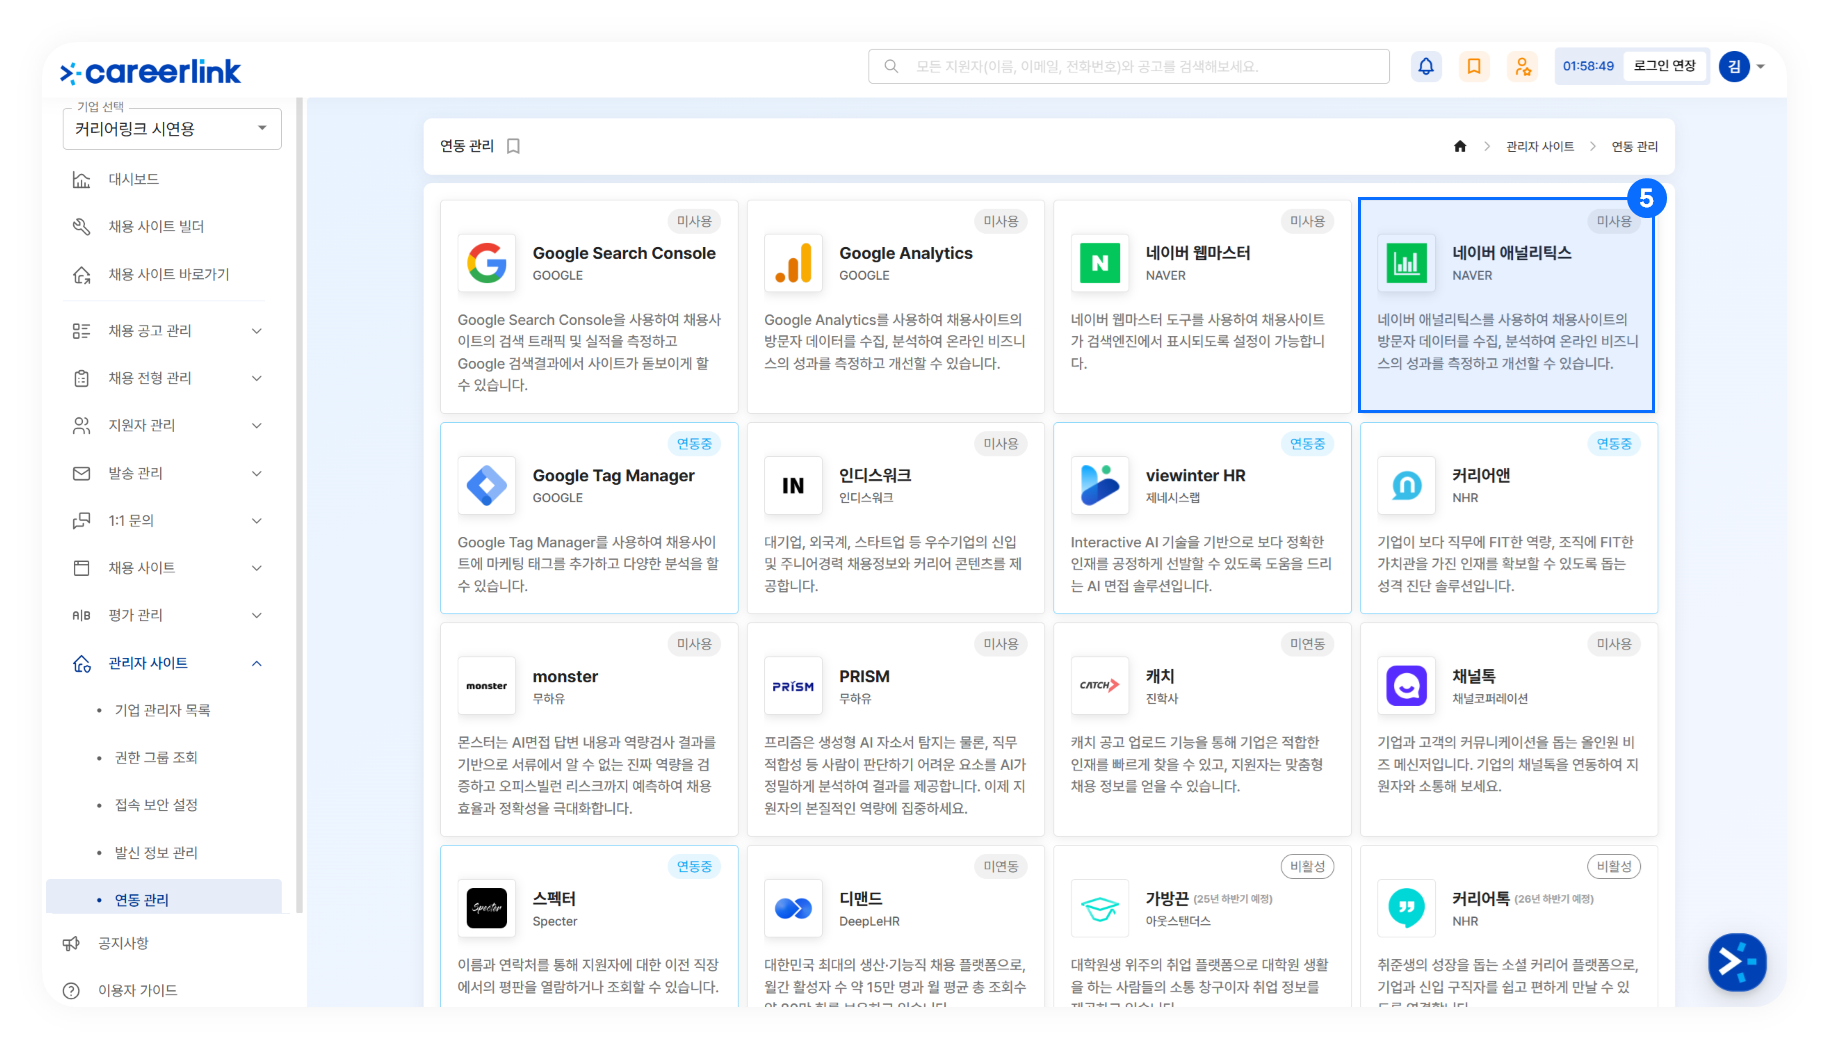This screenshot has width=1829, height=1049.
Task: Bookmark the 연동 관리 page
Action: [514, 146]
